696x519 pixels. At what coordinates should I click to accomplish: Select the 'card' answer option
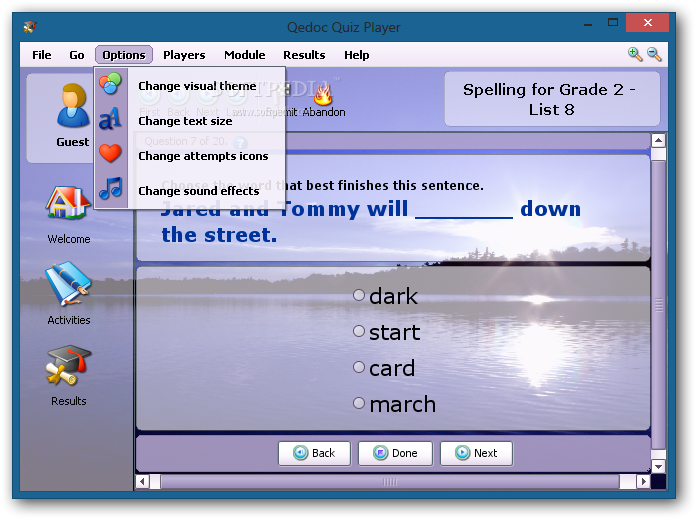384,368
